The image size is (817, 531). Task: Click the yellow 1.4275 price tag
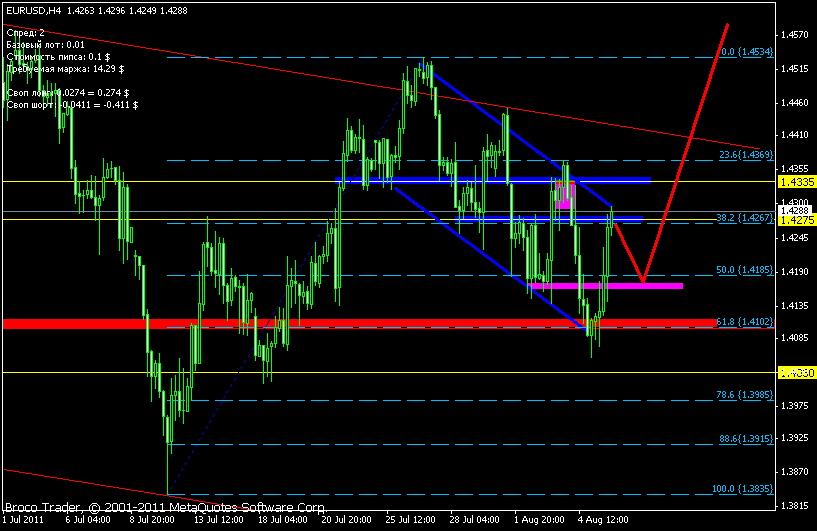[797, 220]
